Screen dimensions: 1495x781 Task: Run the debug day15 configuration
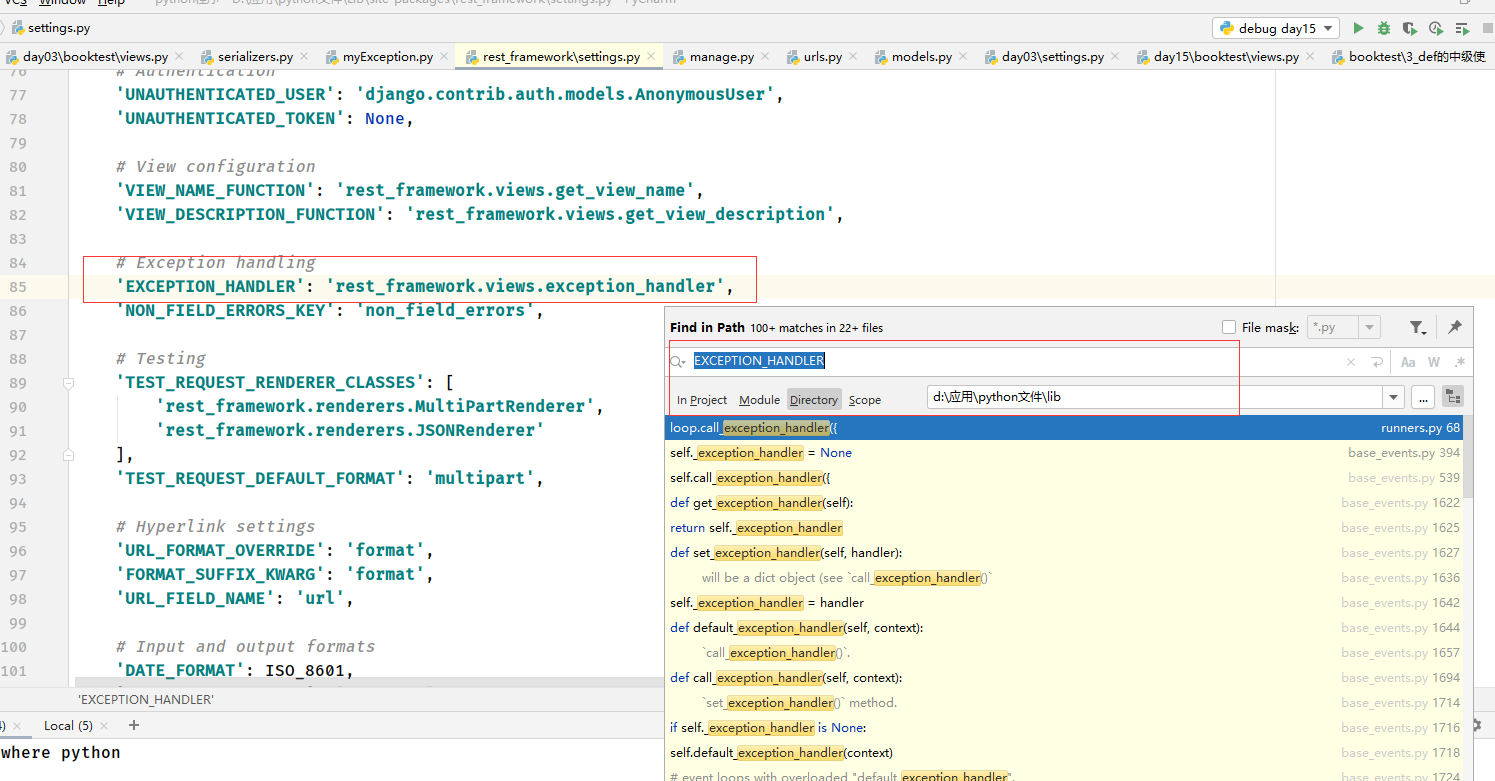[1358, 28]
